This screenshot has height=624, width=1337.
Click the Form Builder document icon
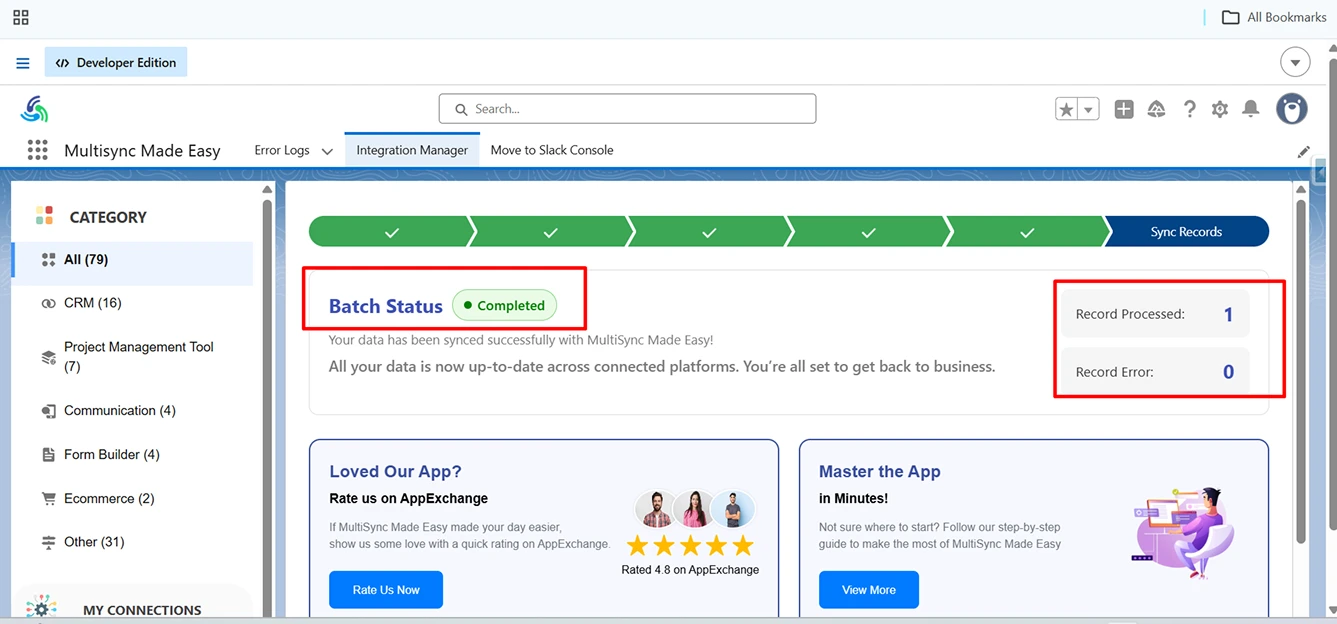[48, 455]
